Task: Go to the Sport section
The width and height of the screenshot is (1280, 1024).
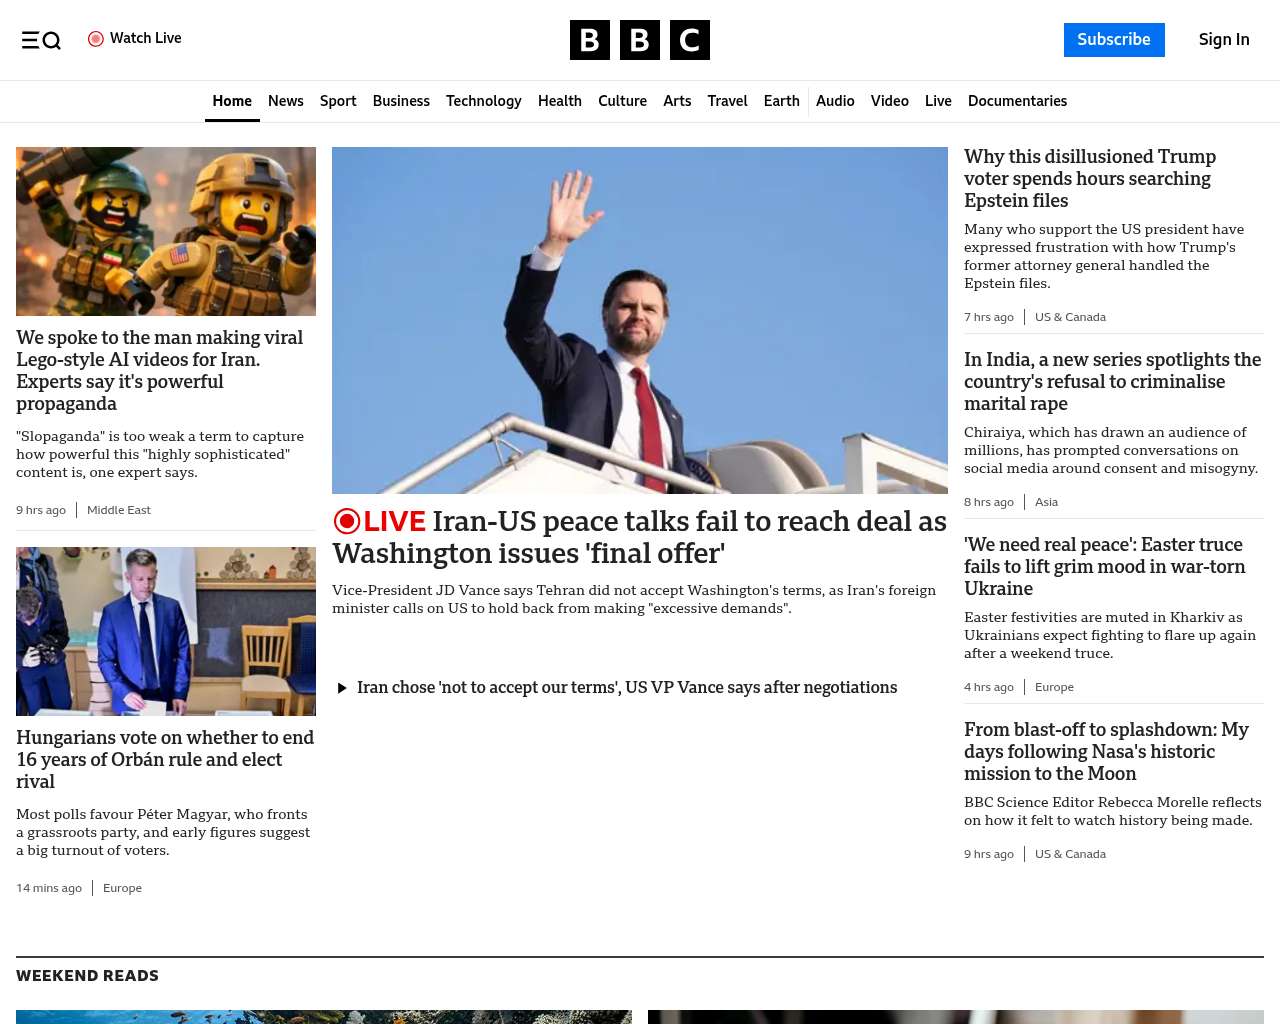Action: pos(338,101)
